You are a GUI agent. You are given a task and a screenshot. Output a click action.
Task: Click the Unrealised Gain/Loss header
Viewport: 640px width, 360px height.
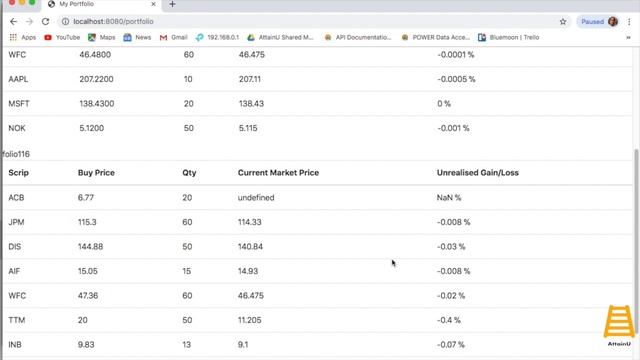[478, 173]
